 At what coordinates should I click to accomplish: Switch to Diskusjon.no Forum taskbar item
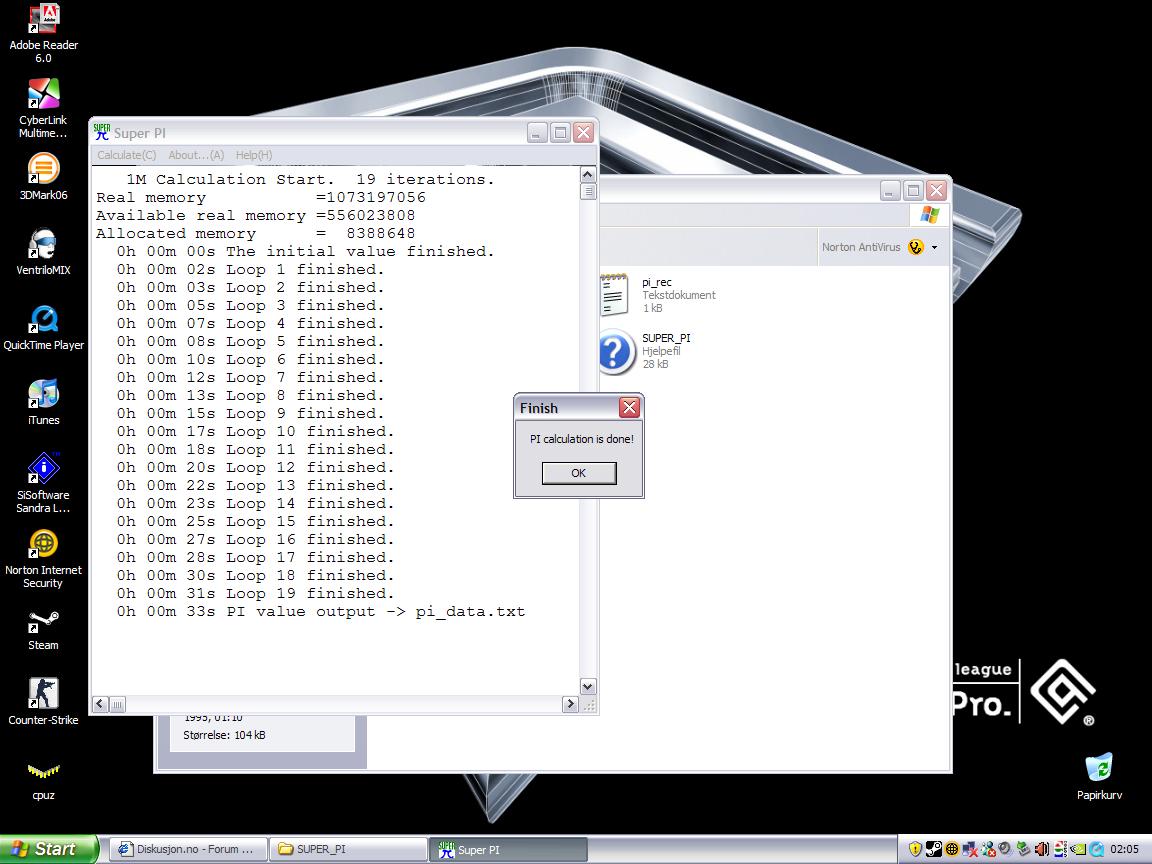pos(188,849)
